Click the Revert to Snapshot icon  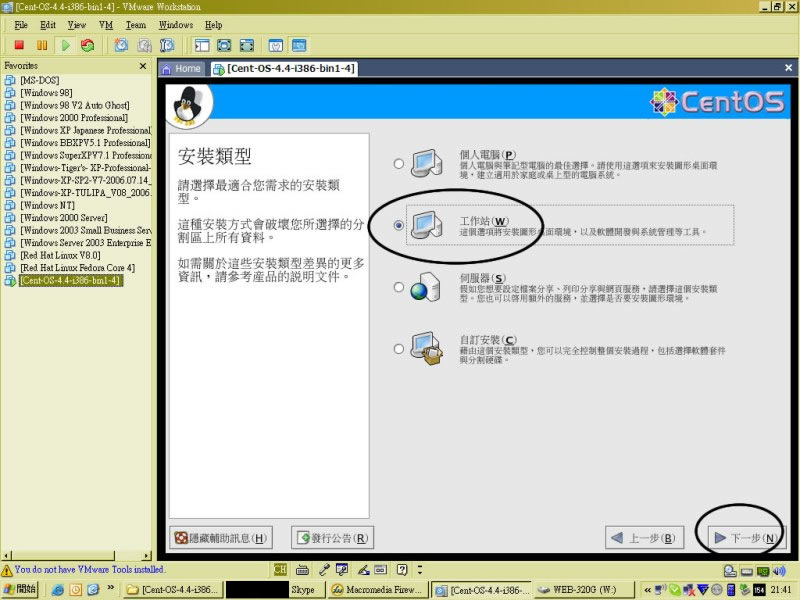point(144,45)
